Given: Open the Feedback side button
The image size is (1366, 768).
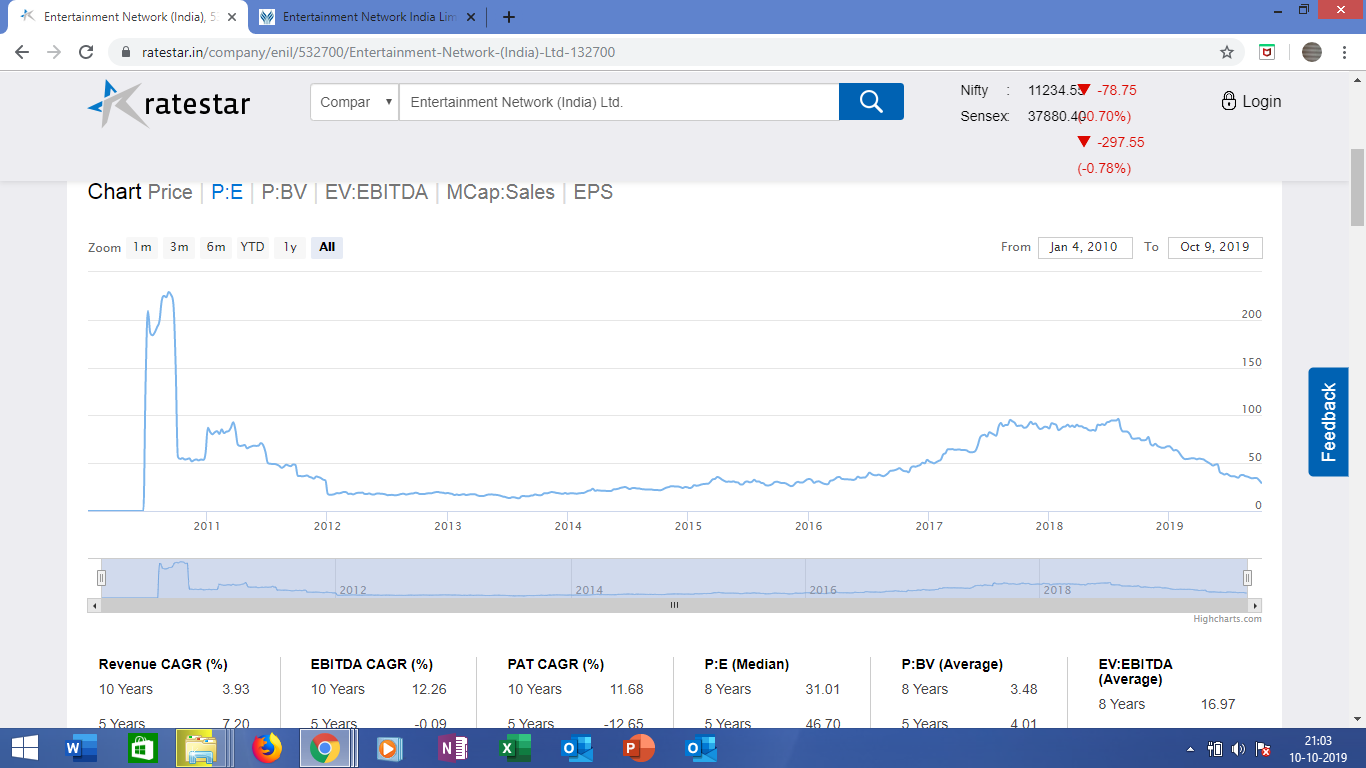Looking at the screenshot, I should 1328,422.
